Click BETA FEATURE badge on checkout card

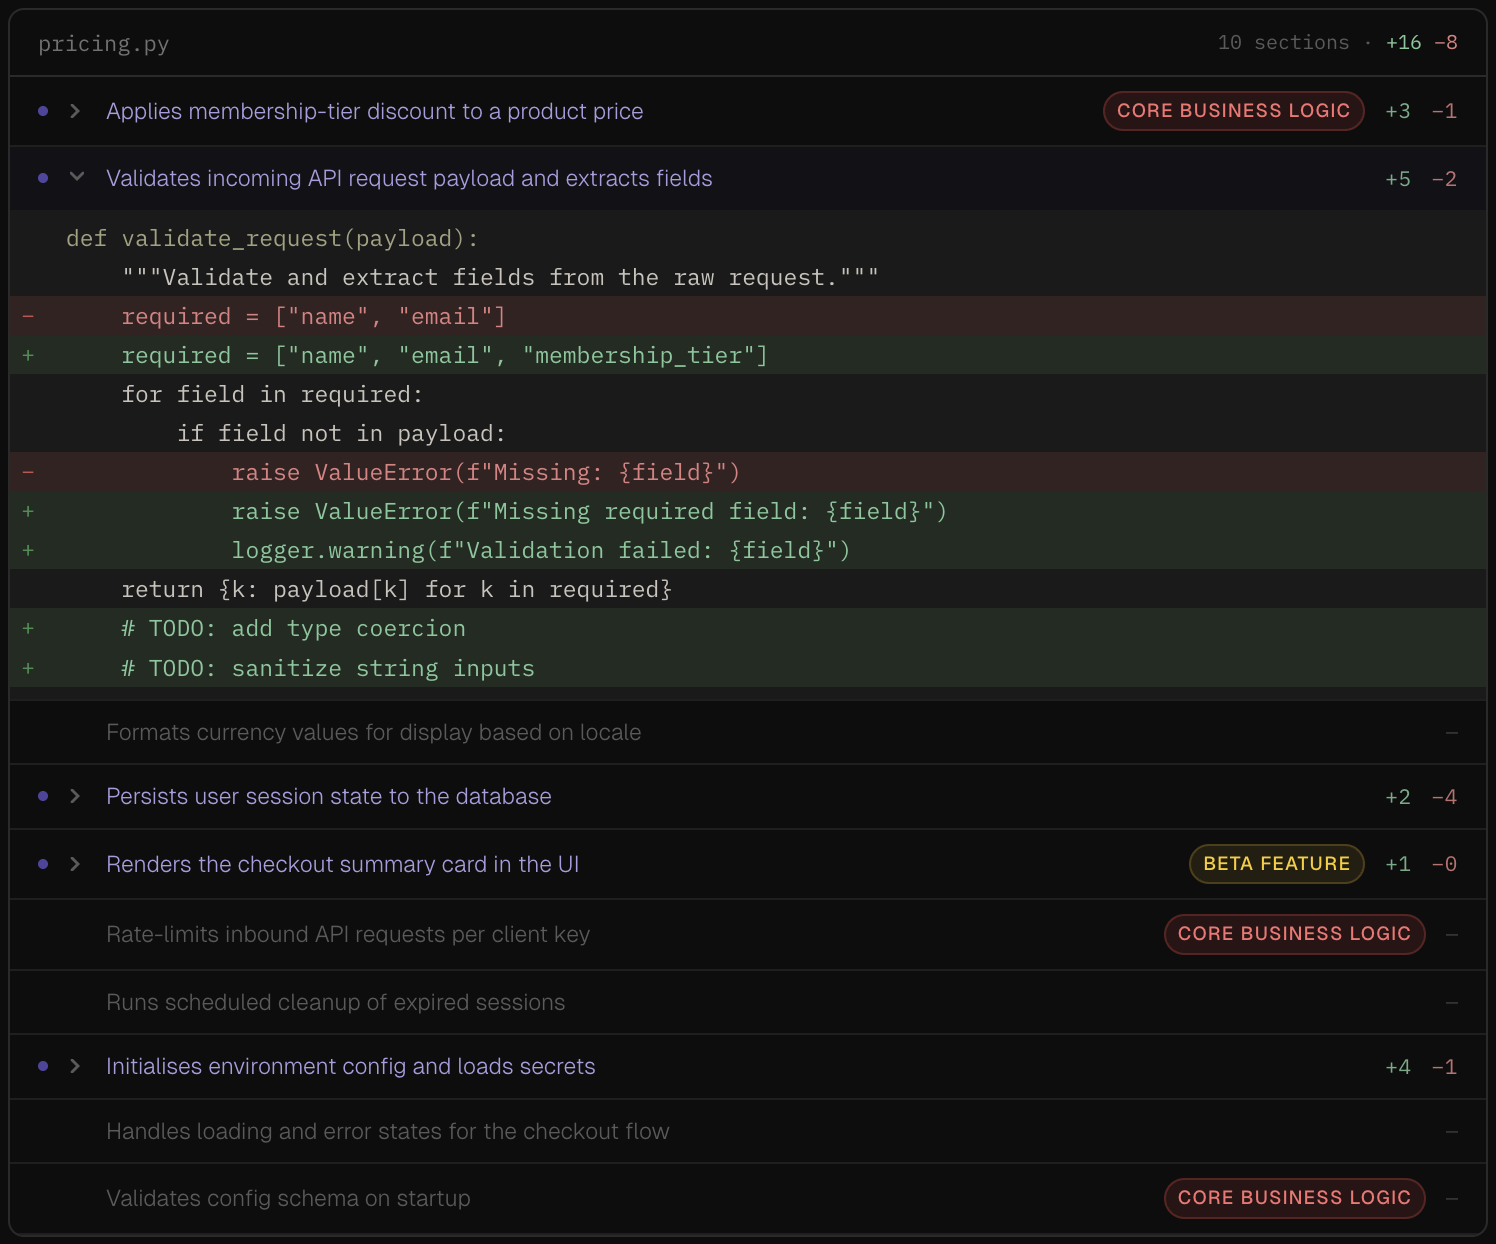pos(1275,864)
